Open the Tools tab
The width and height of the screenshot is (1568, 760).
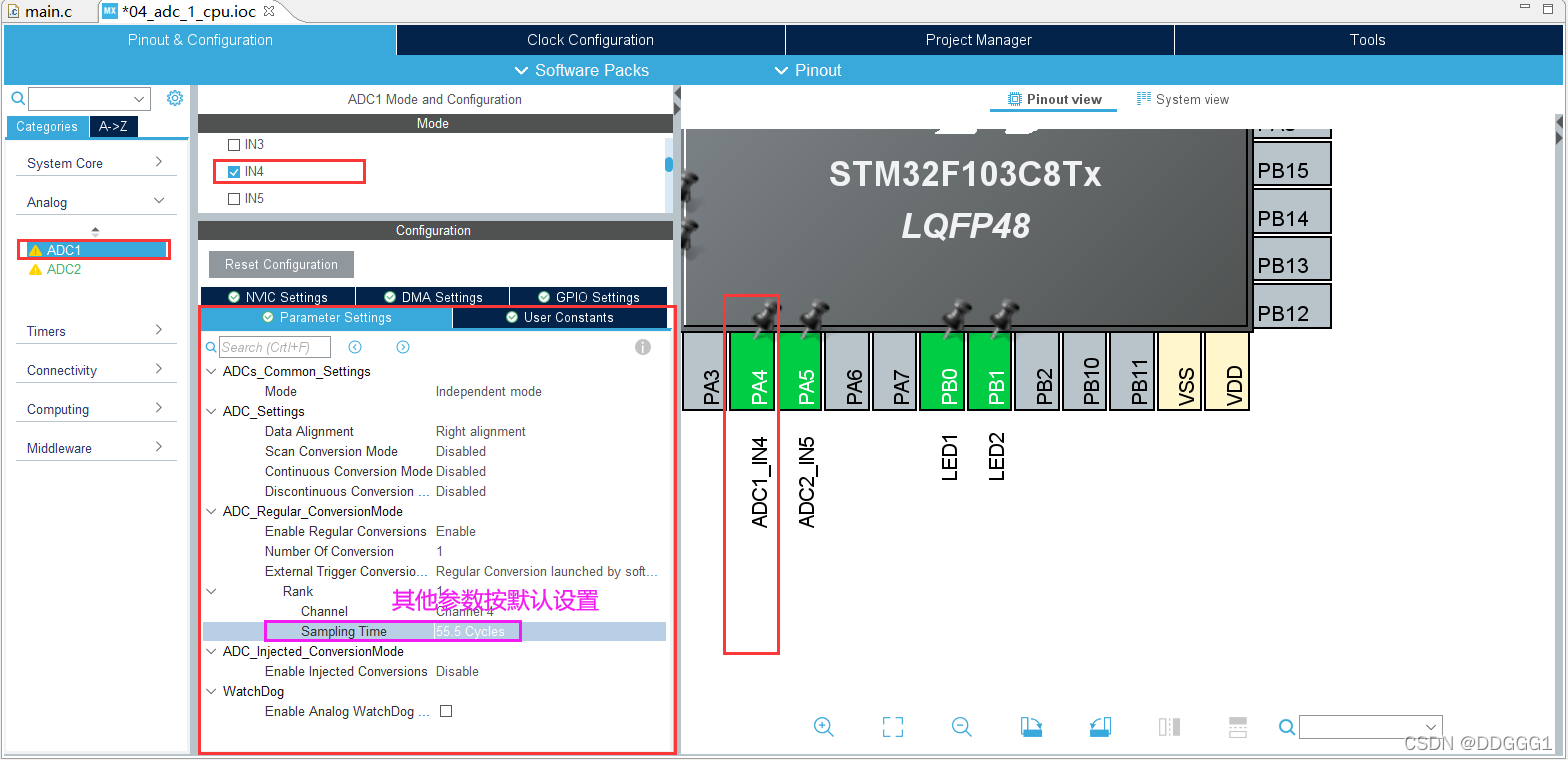pos(1367,40)
